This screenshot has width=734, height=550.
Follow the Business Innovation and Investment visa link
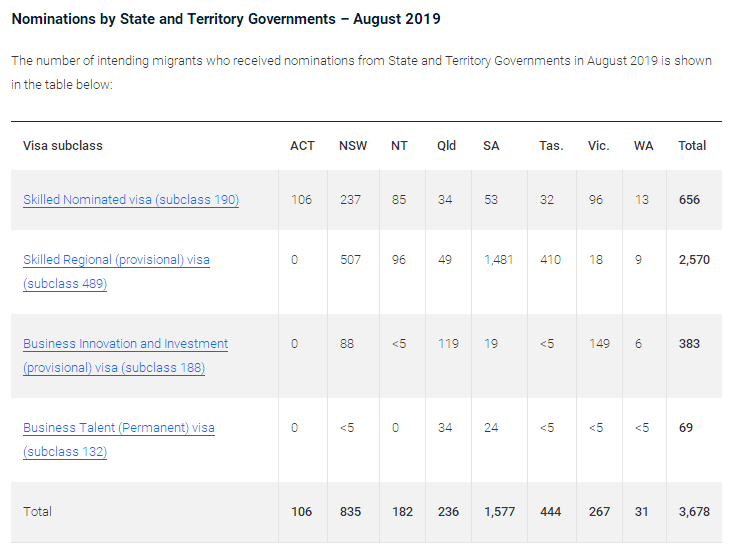(x=125, y=344)
